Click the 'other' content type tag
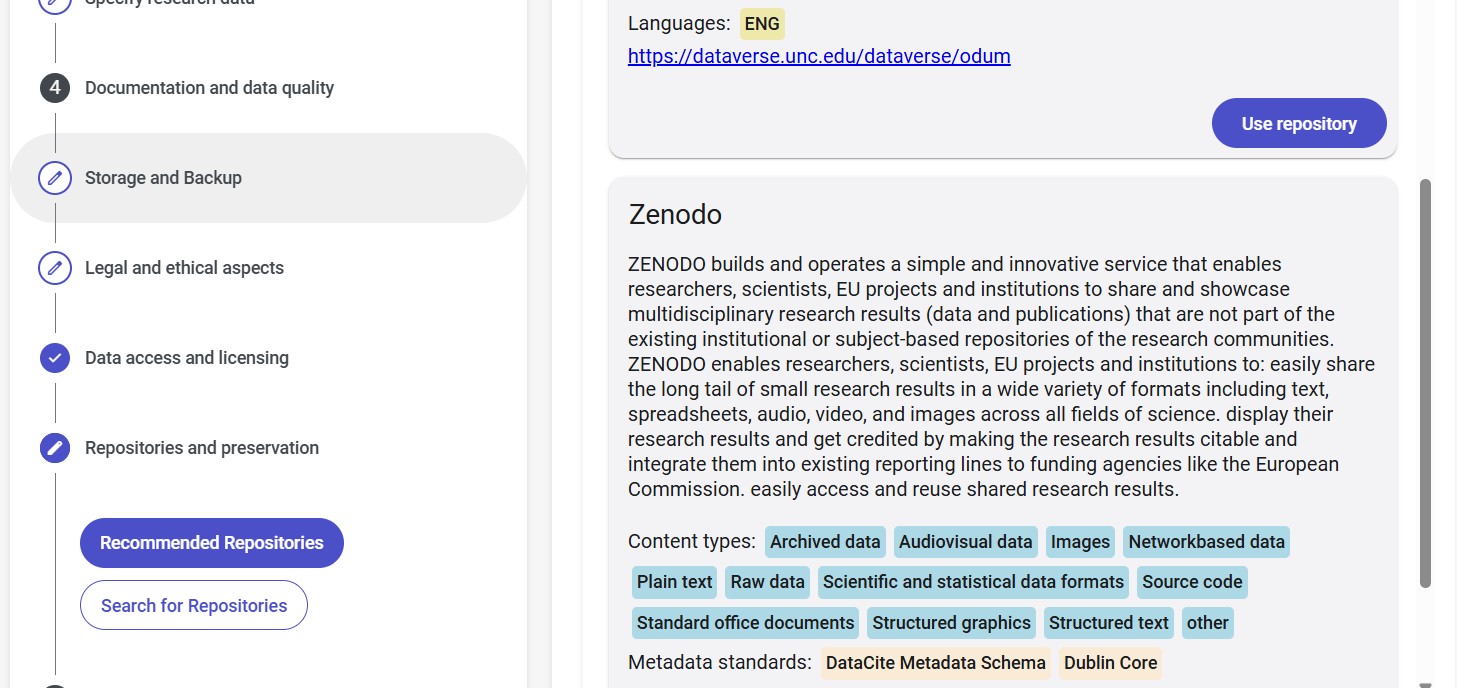1457x688 pixels. 1208,623
